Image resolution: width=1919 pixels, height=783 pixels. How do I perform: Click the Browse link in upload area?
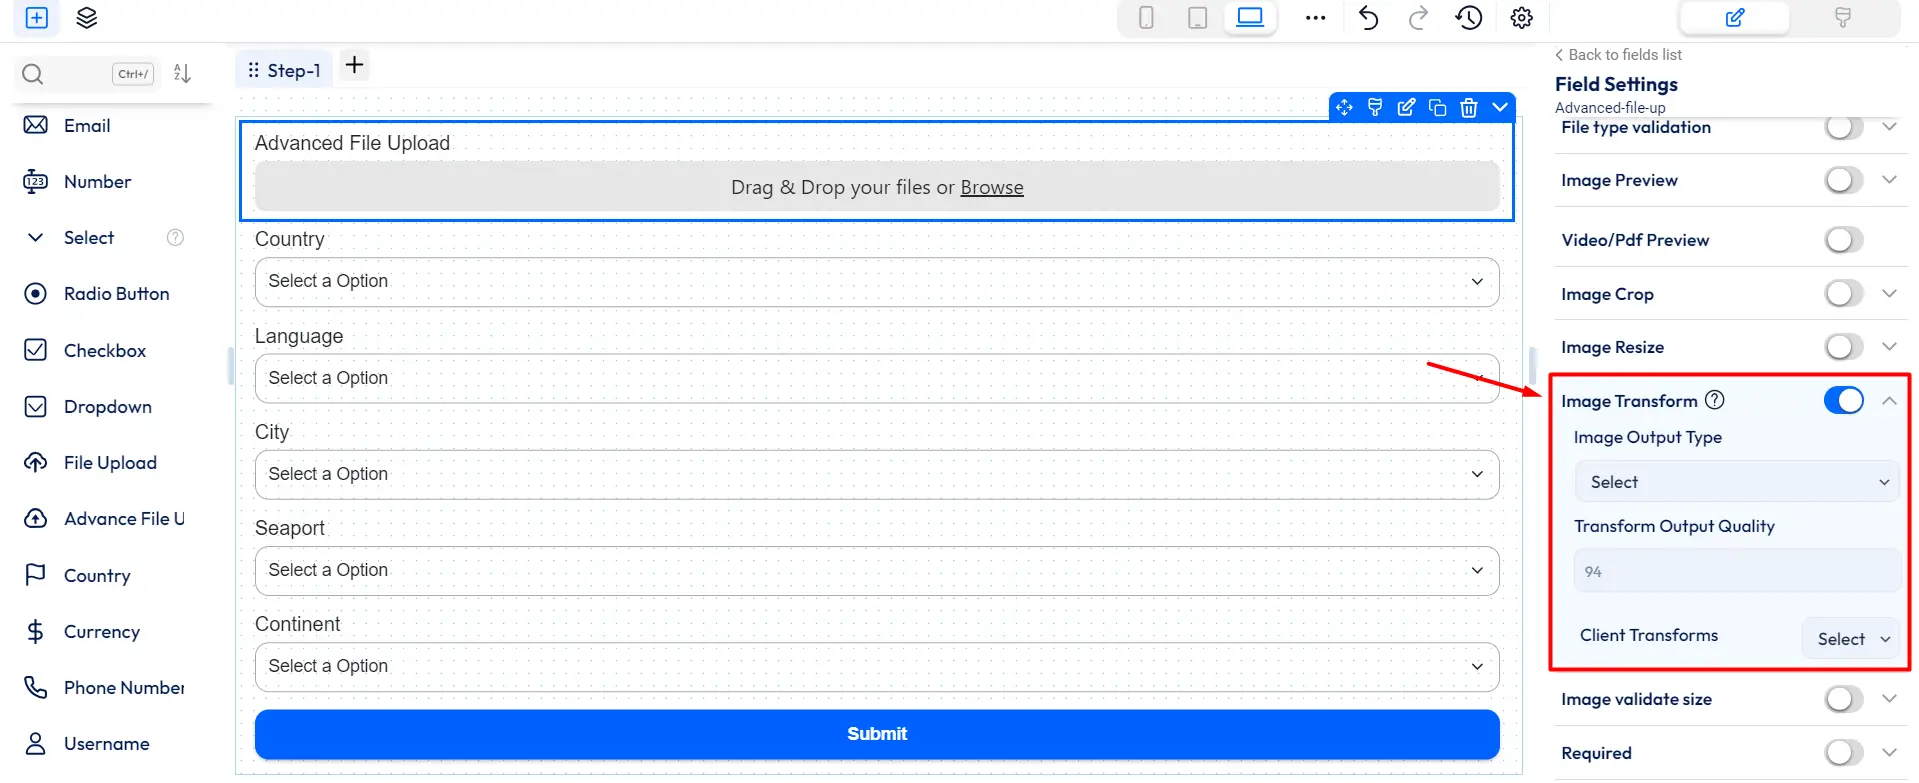(991, 188)
